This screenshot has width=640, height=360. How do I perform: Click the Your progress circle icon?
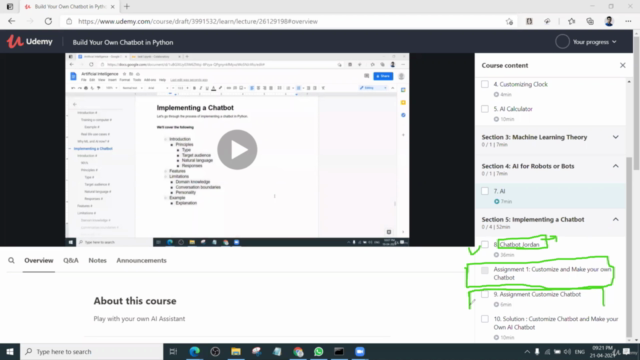coord(562,42)
